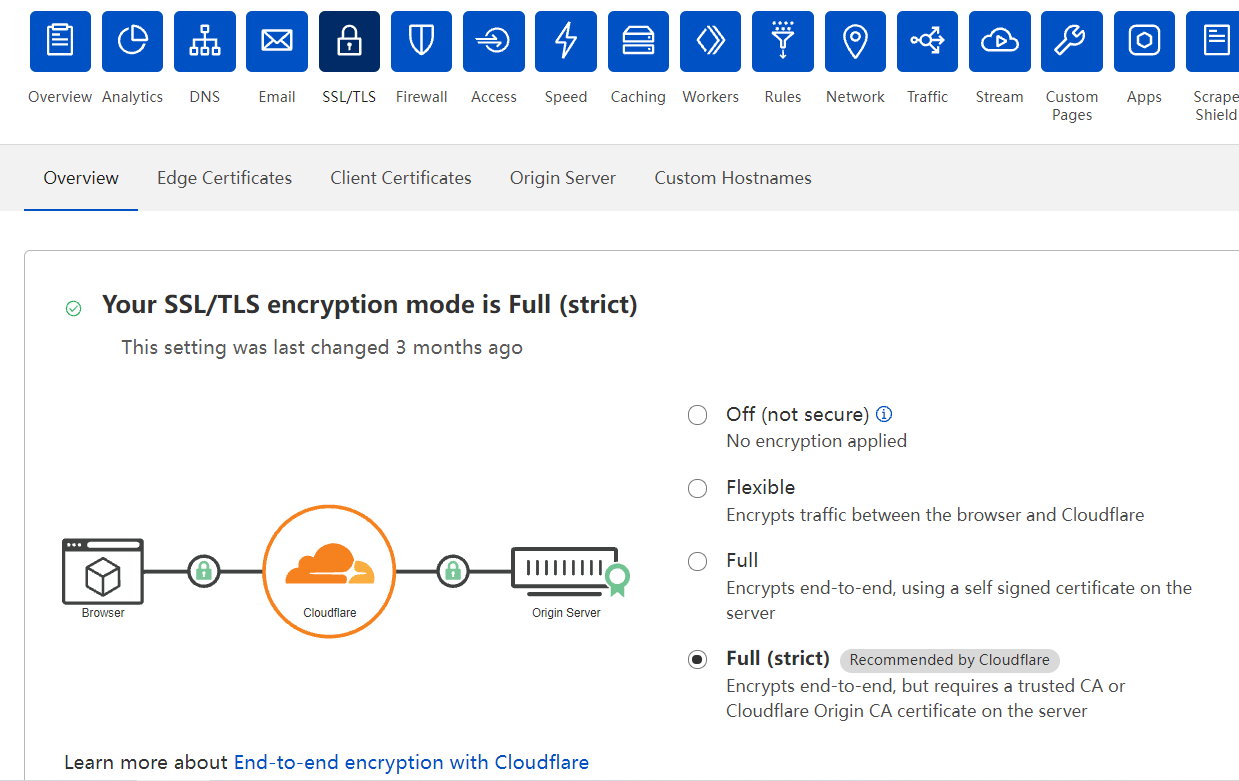Open the Custom Pages wrench icon
Image resolution: width=1239 pixels, height=781 pixels.
1072,41
